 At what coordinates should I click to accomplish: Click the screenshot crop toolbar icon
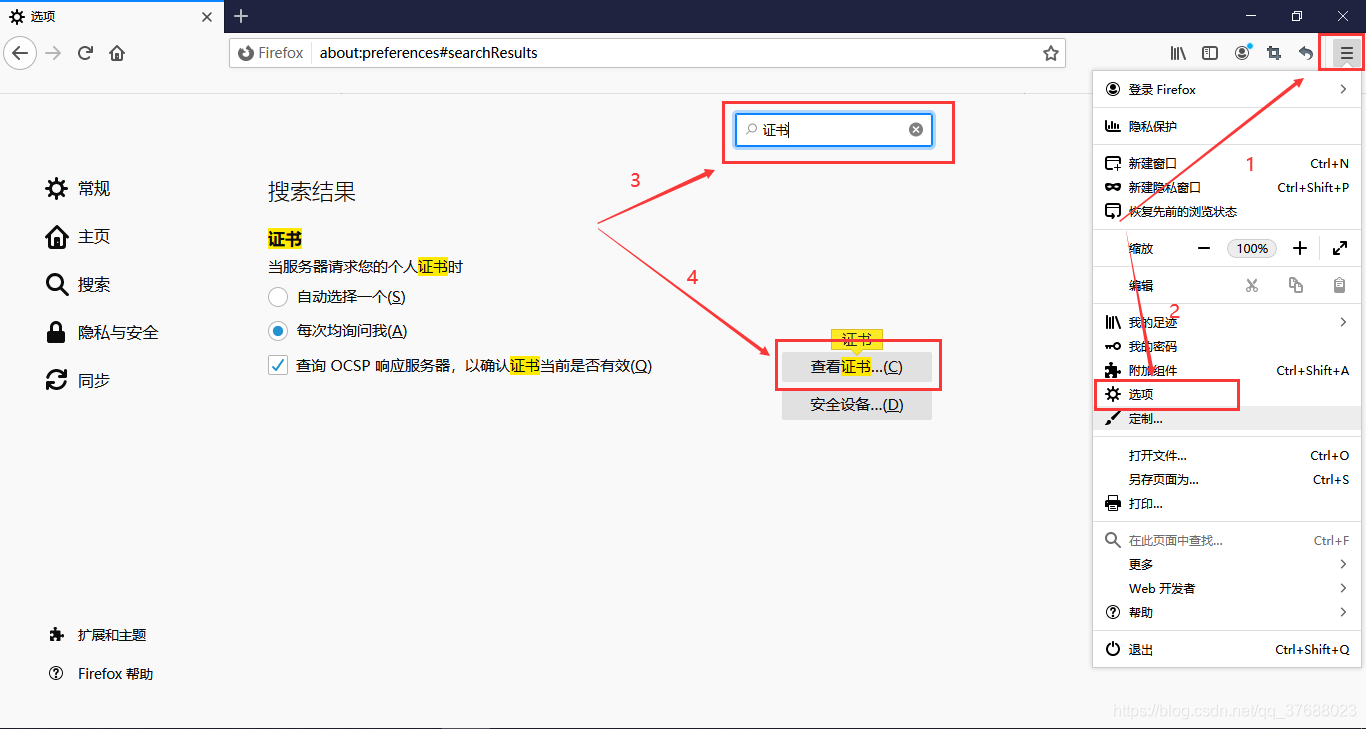point(1274,53)
